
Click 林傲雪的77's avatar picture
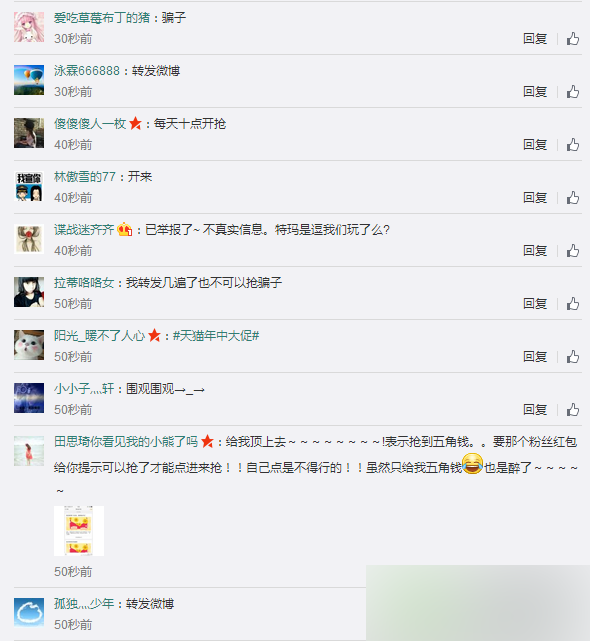[29, 186]
